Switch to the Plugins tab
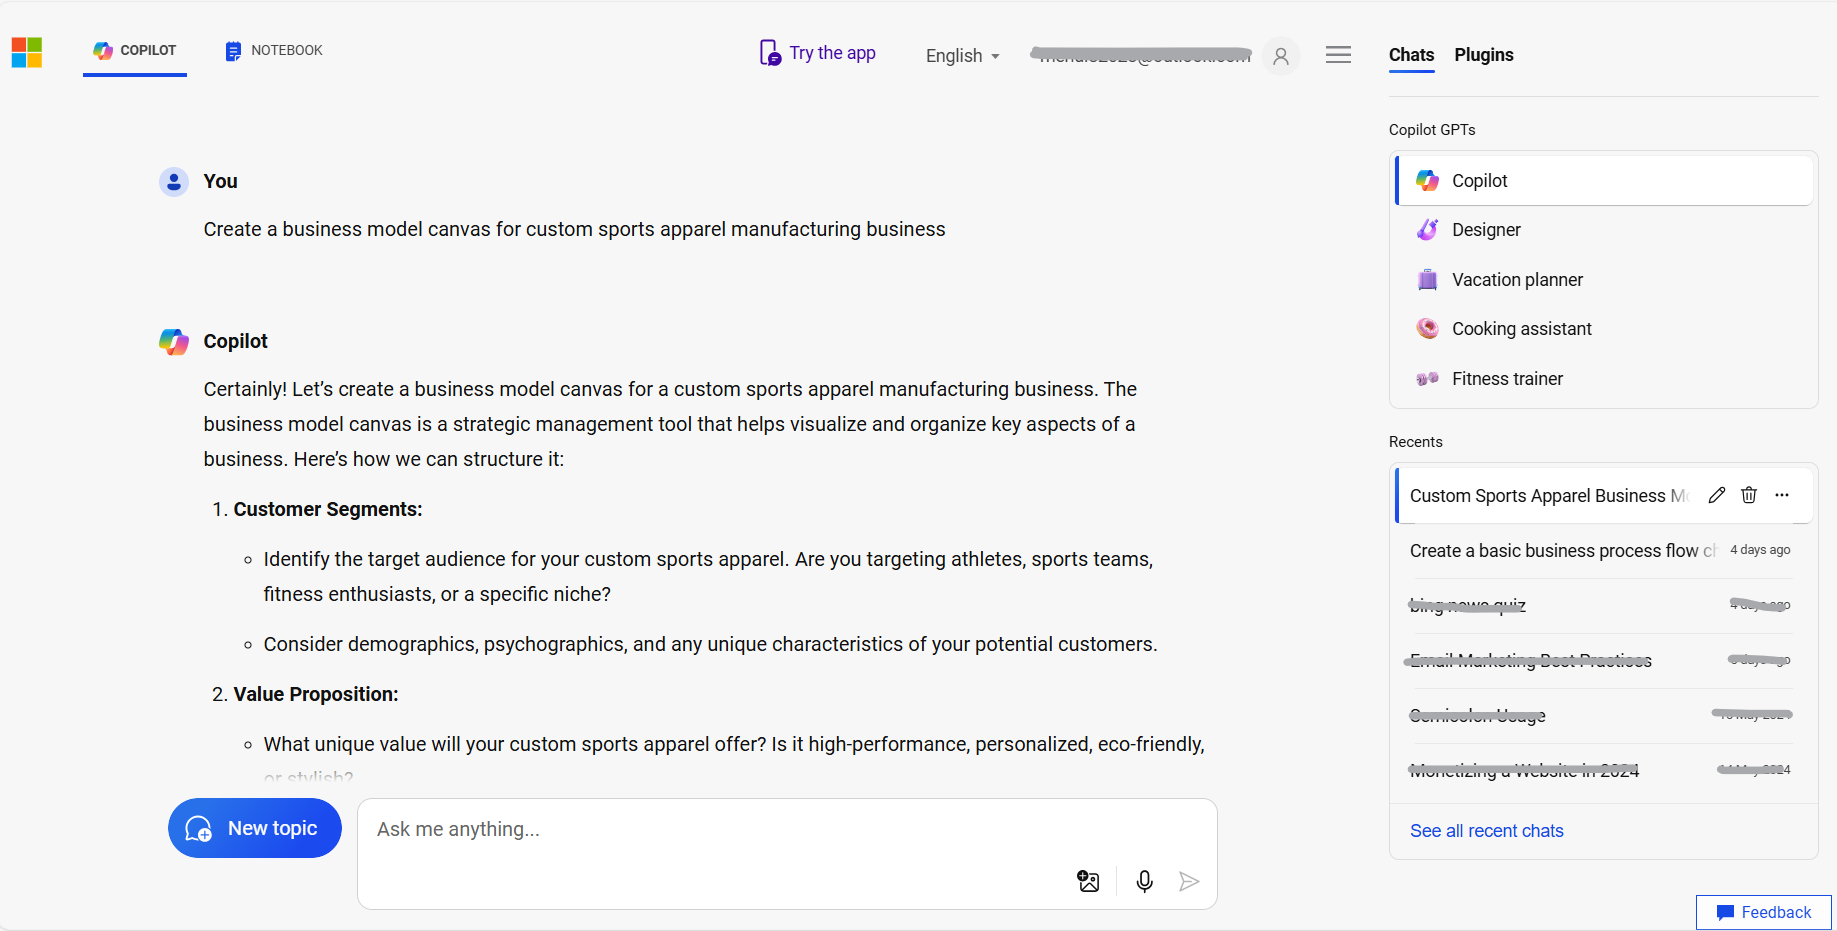 coord(1483,55)
